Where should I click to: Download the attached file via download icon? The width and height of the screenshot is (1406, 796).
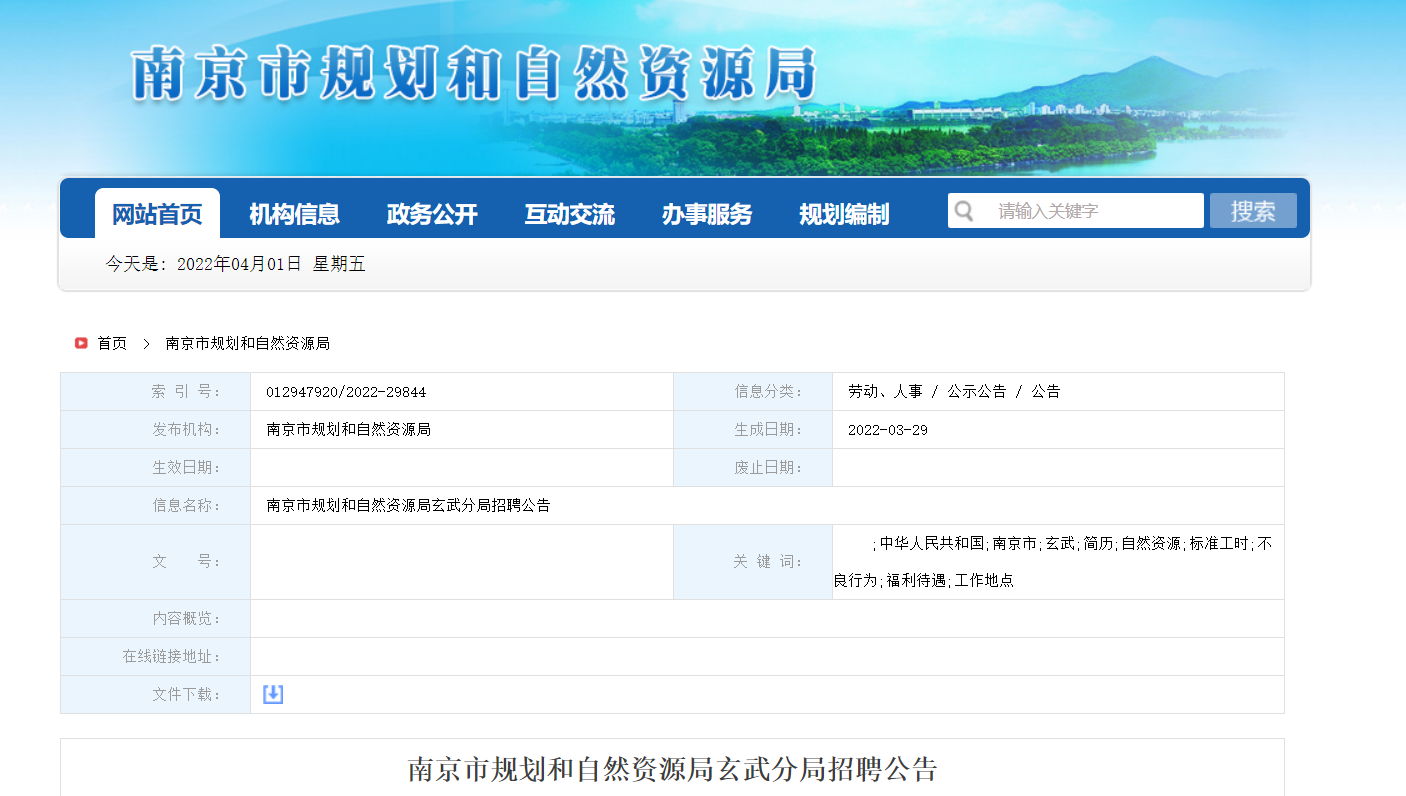click(273, 694)
